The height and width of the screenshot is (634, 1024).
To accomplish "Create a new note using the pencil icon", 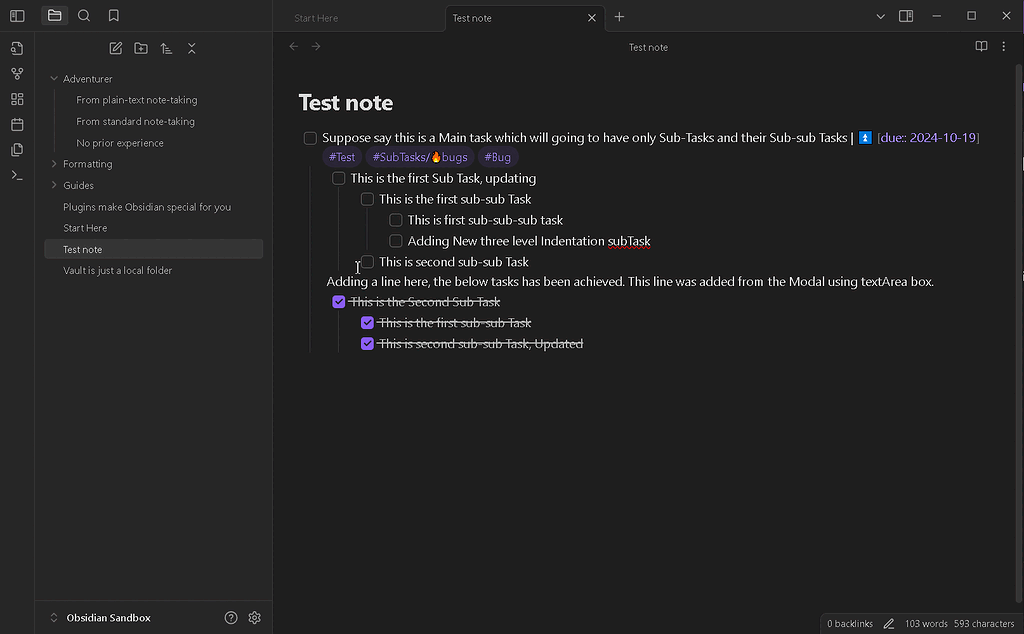I will [x=115, y=47].
